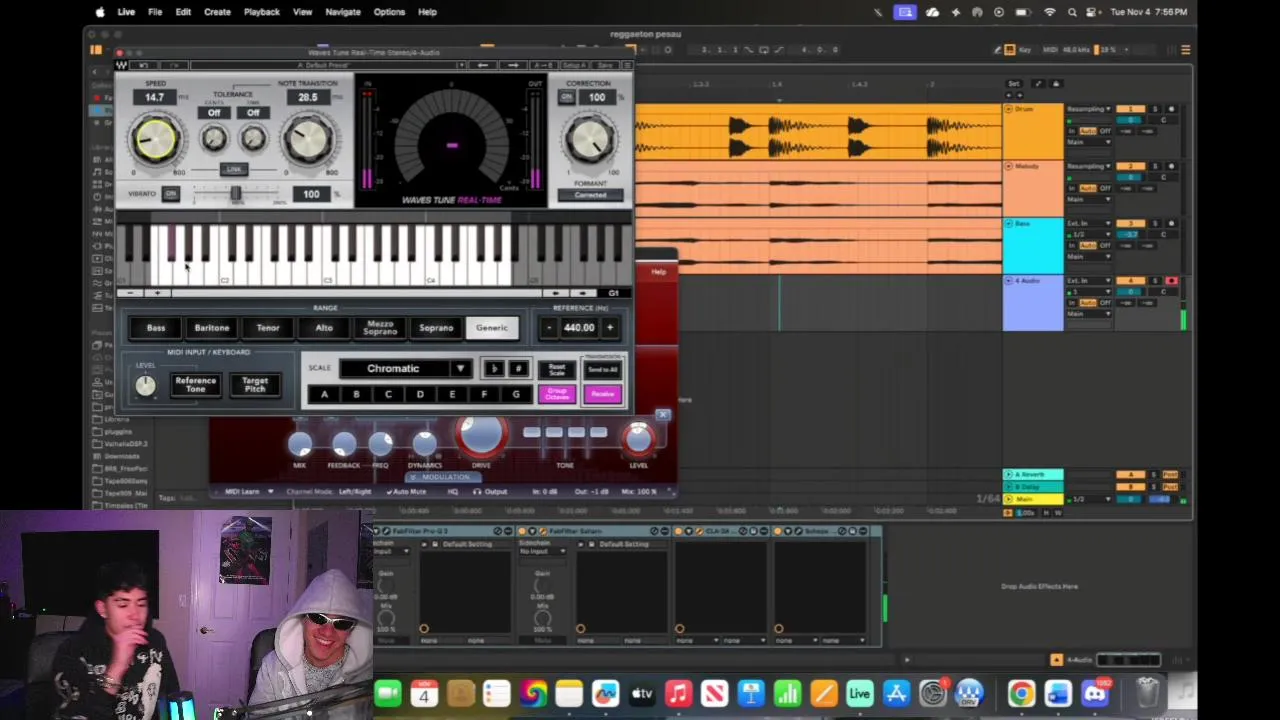Click the Vibrato amount slider handle
The height and width of the screenshot is (720, 1280).
tap(235, 193)
